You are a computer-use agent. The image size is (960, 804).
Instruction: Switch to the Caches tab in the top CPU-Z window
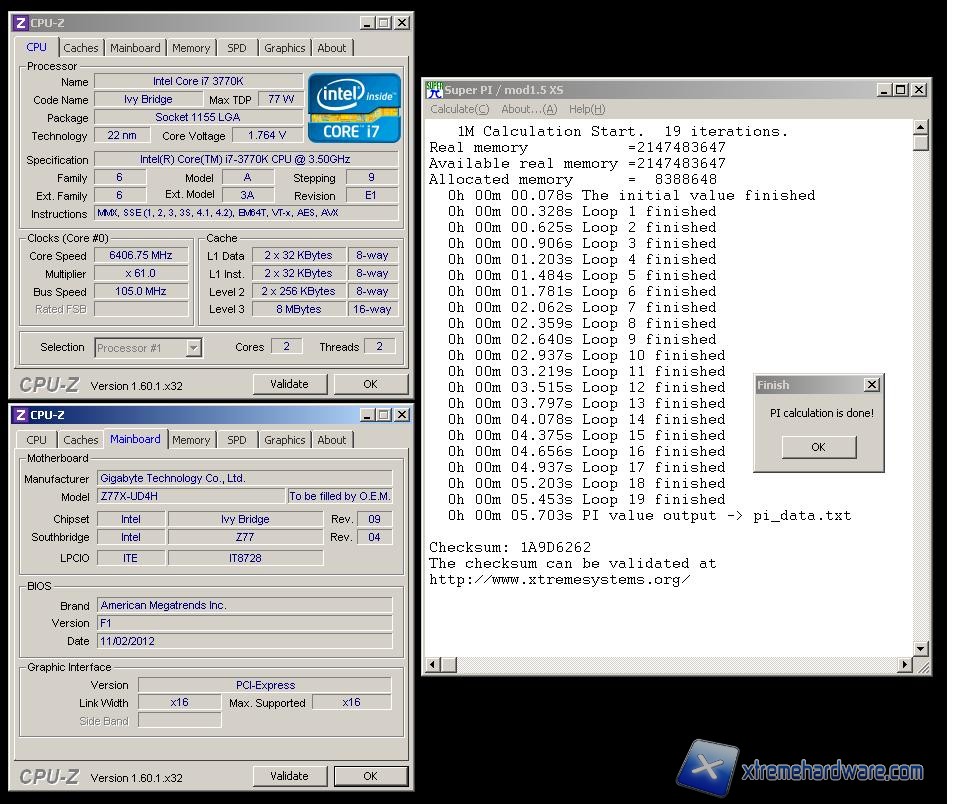click(x=81, y=48)
